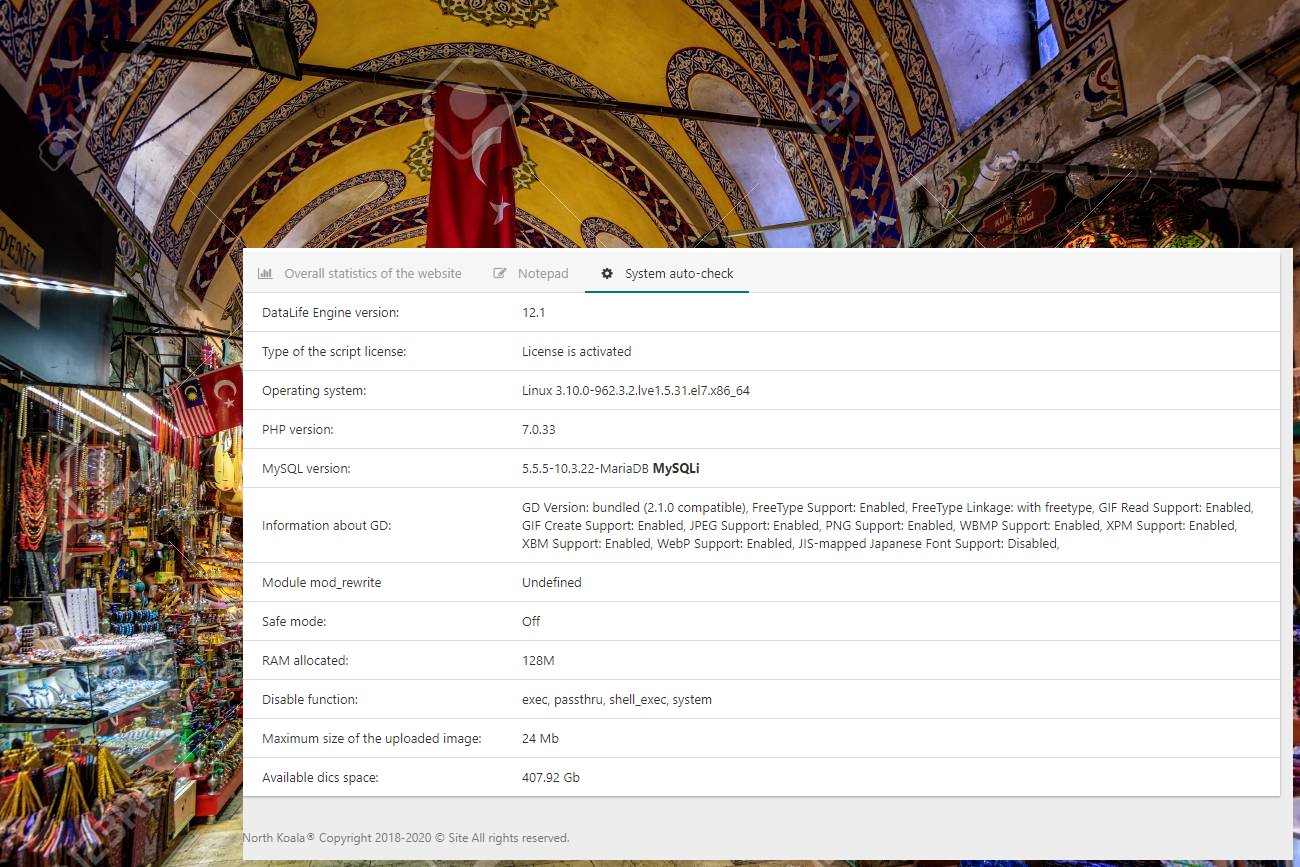Switch to Overall statistics of the website tab
The height and width of the screenshot is (867, 1300).
[x=372, y=273]
